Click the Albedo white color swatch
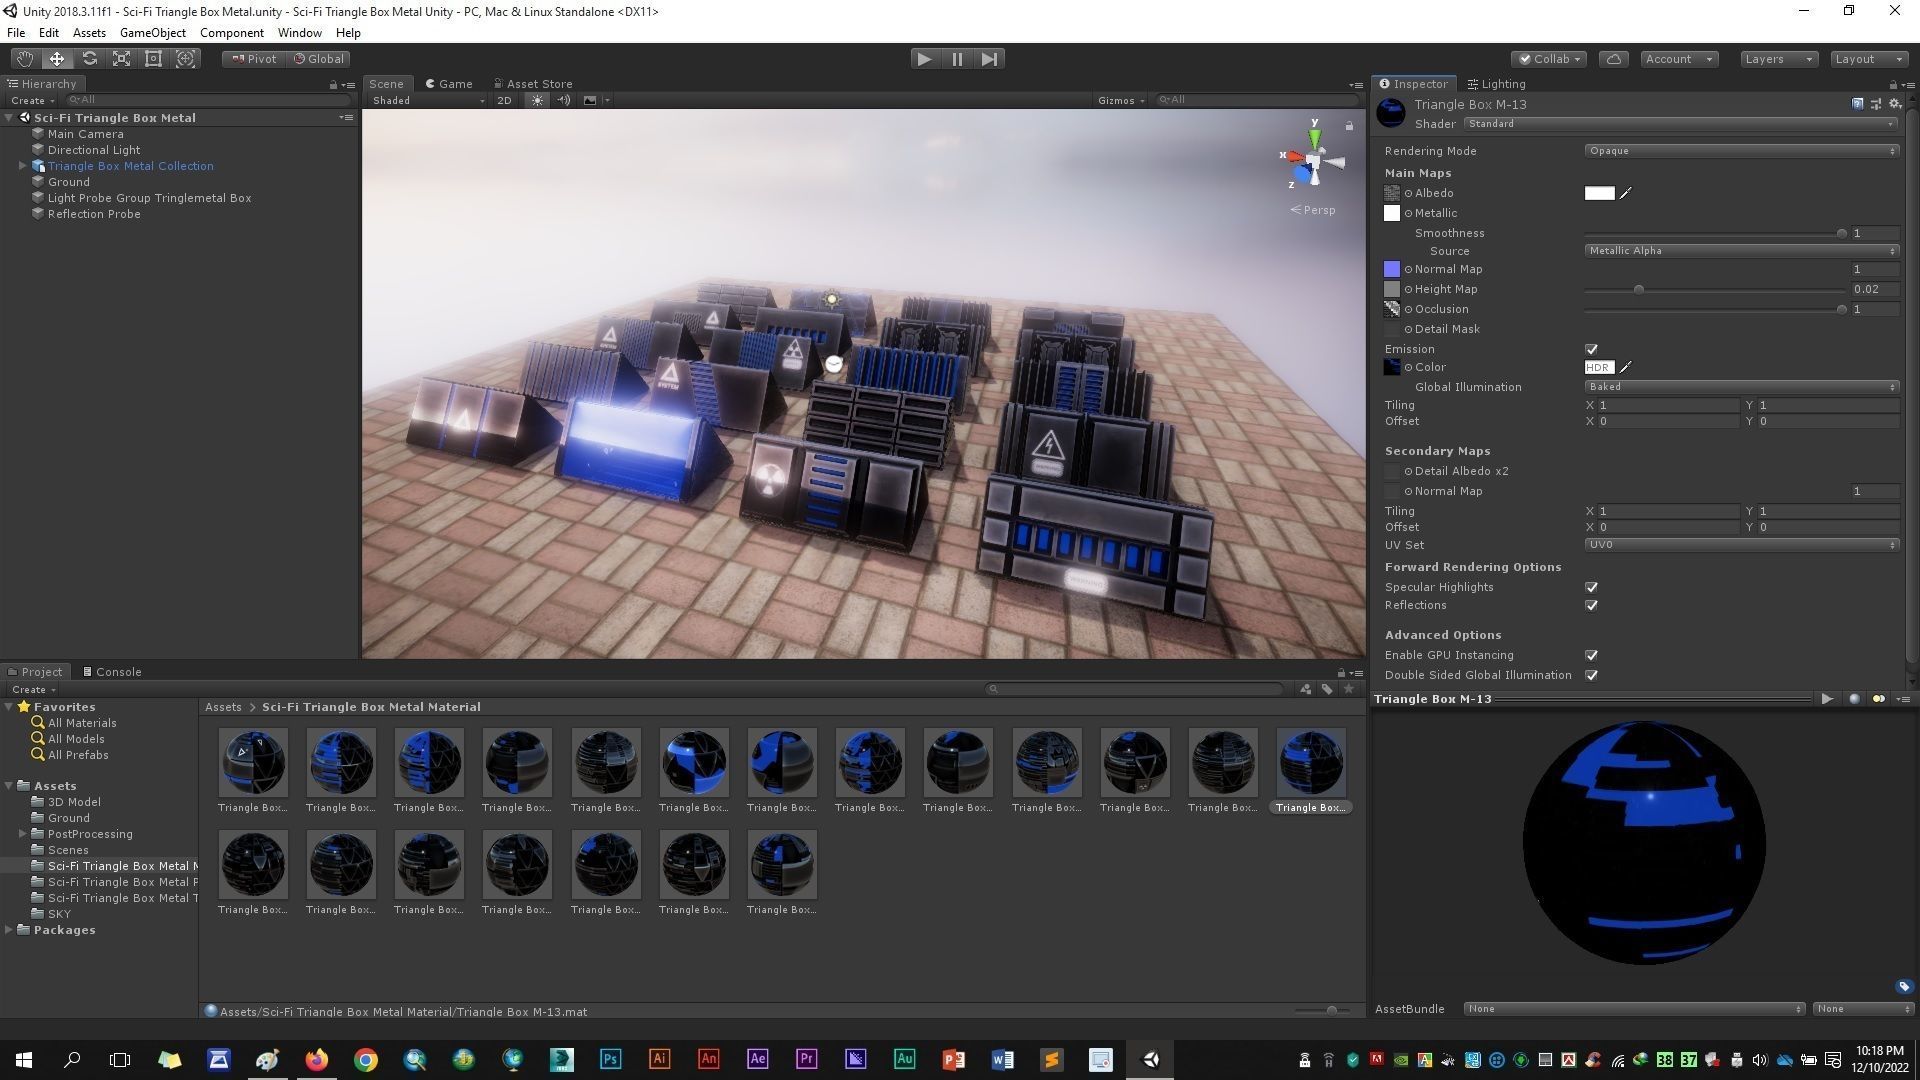Image resolution: width=1920 pixels, height=1080 pixels. click(x=1599, y=193)
